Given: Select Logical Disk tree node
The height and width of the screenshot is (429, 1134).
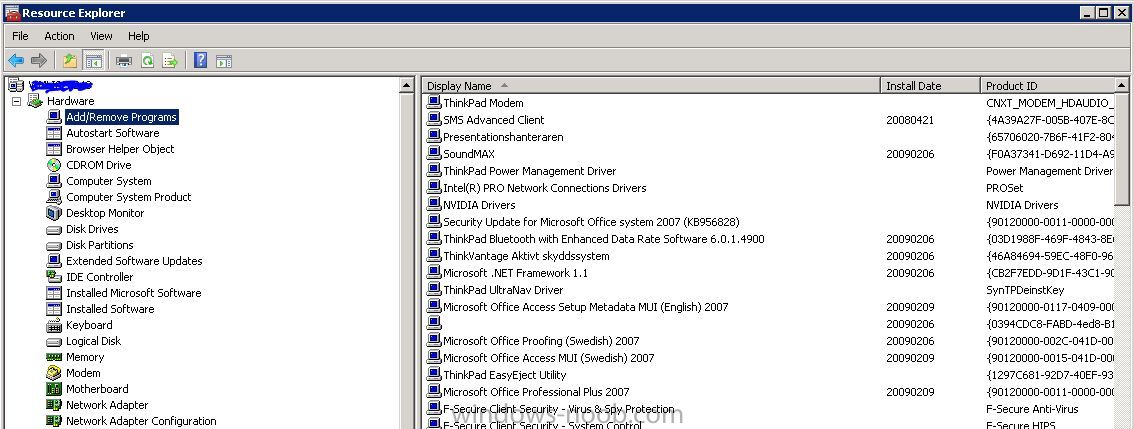Looking at the screenshot, I should [93, 341].
